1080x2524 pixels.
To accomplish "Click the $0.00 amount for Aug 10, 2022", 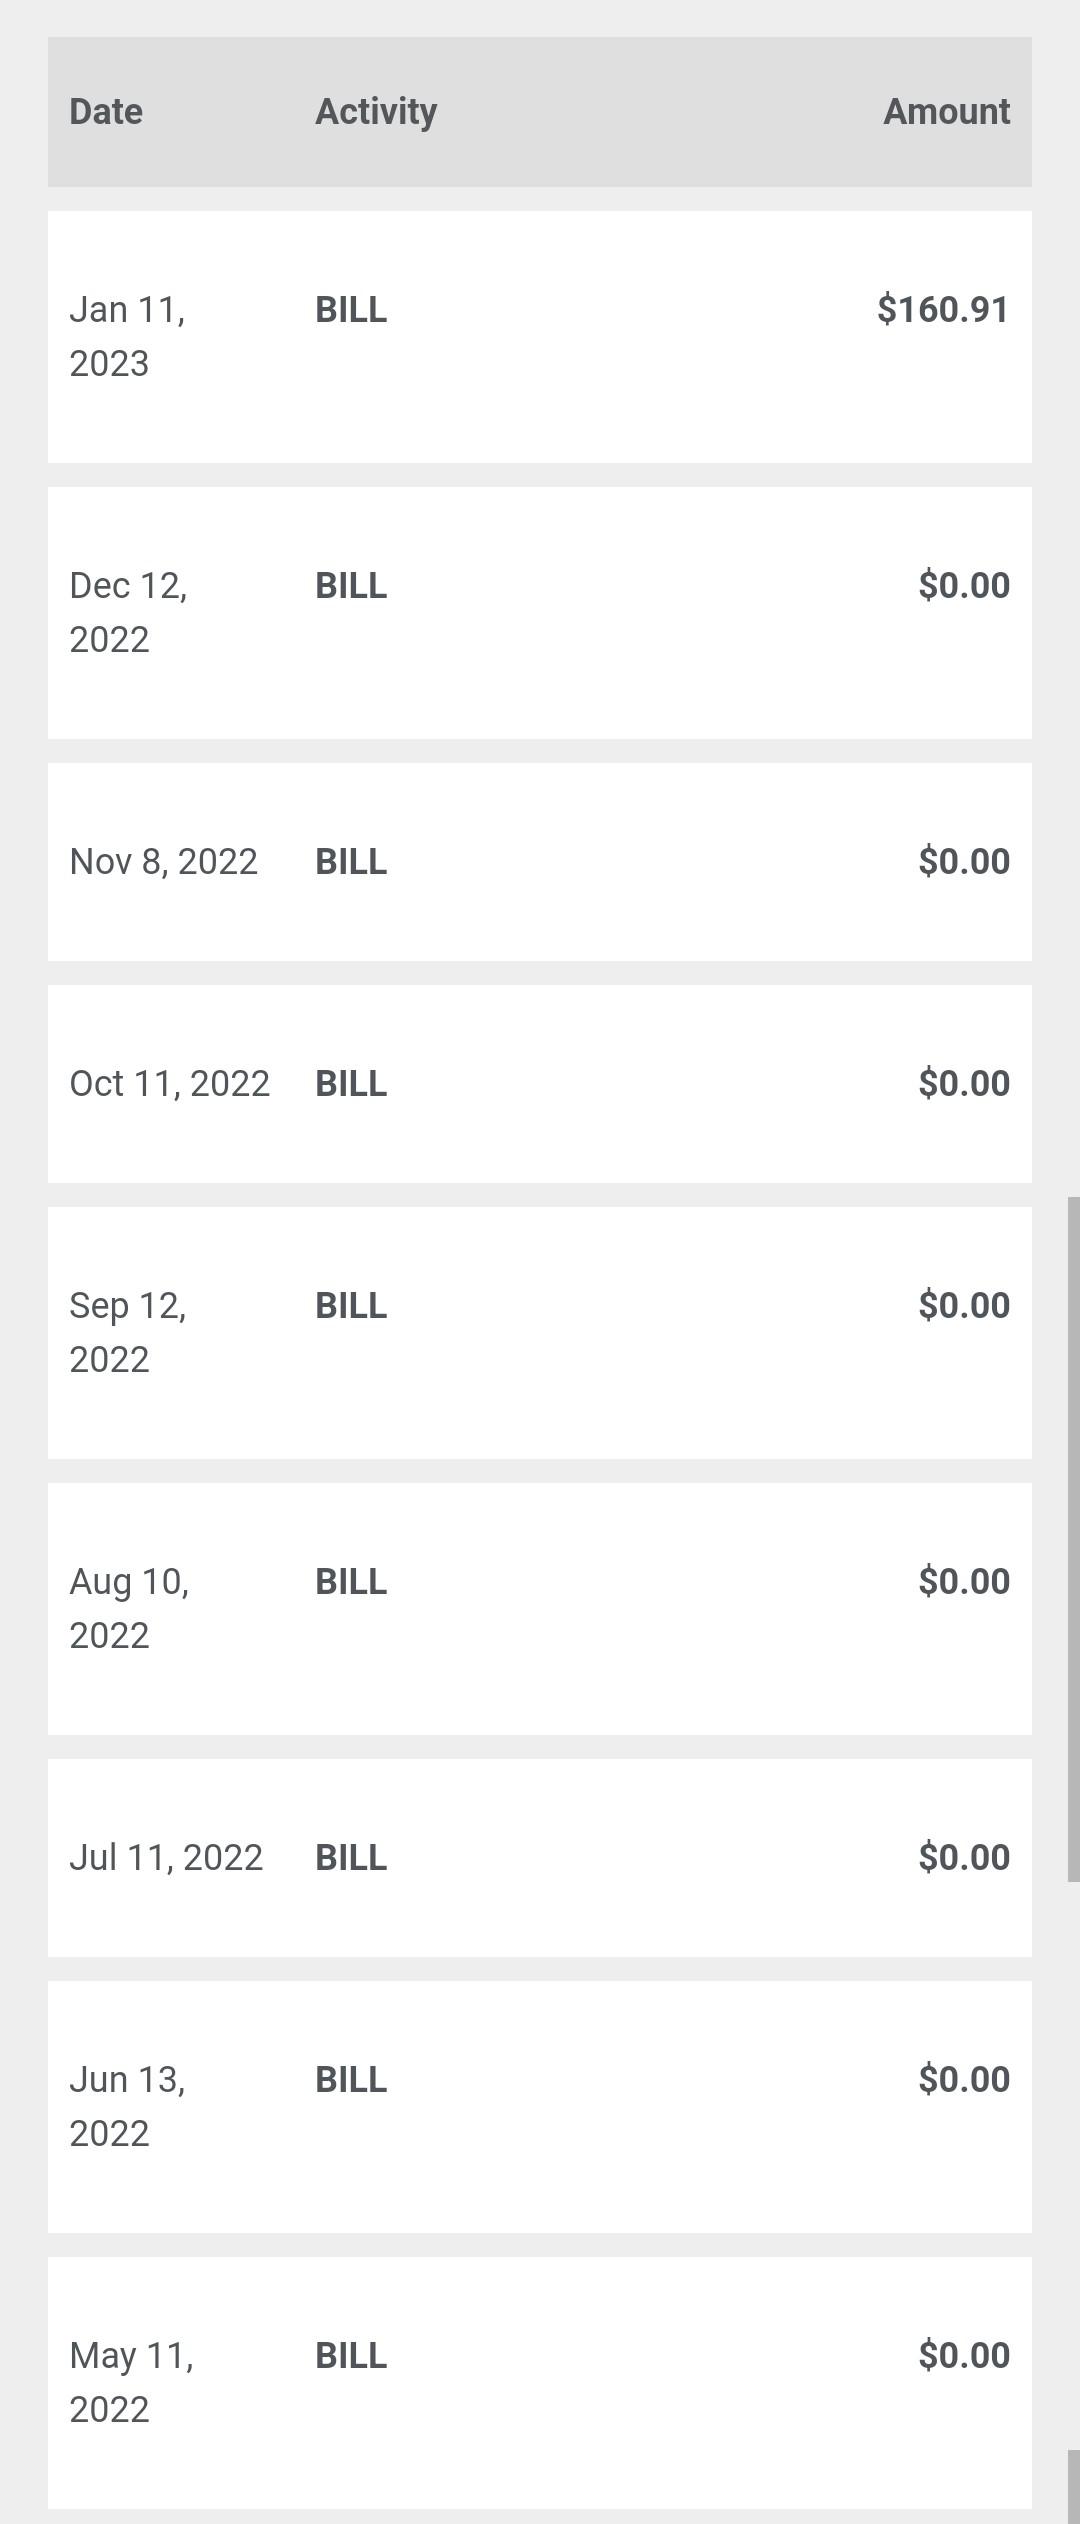I will 964,1582.
